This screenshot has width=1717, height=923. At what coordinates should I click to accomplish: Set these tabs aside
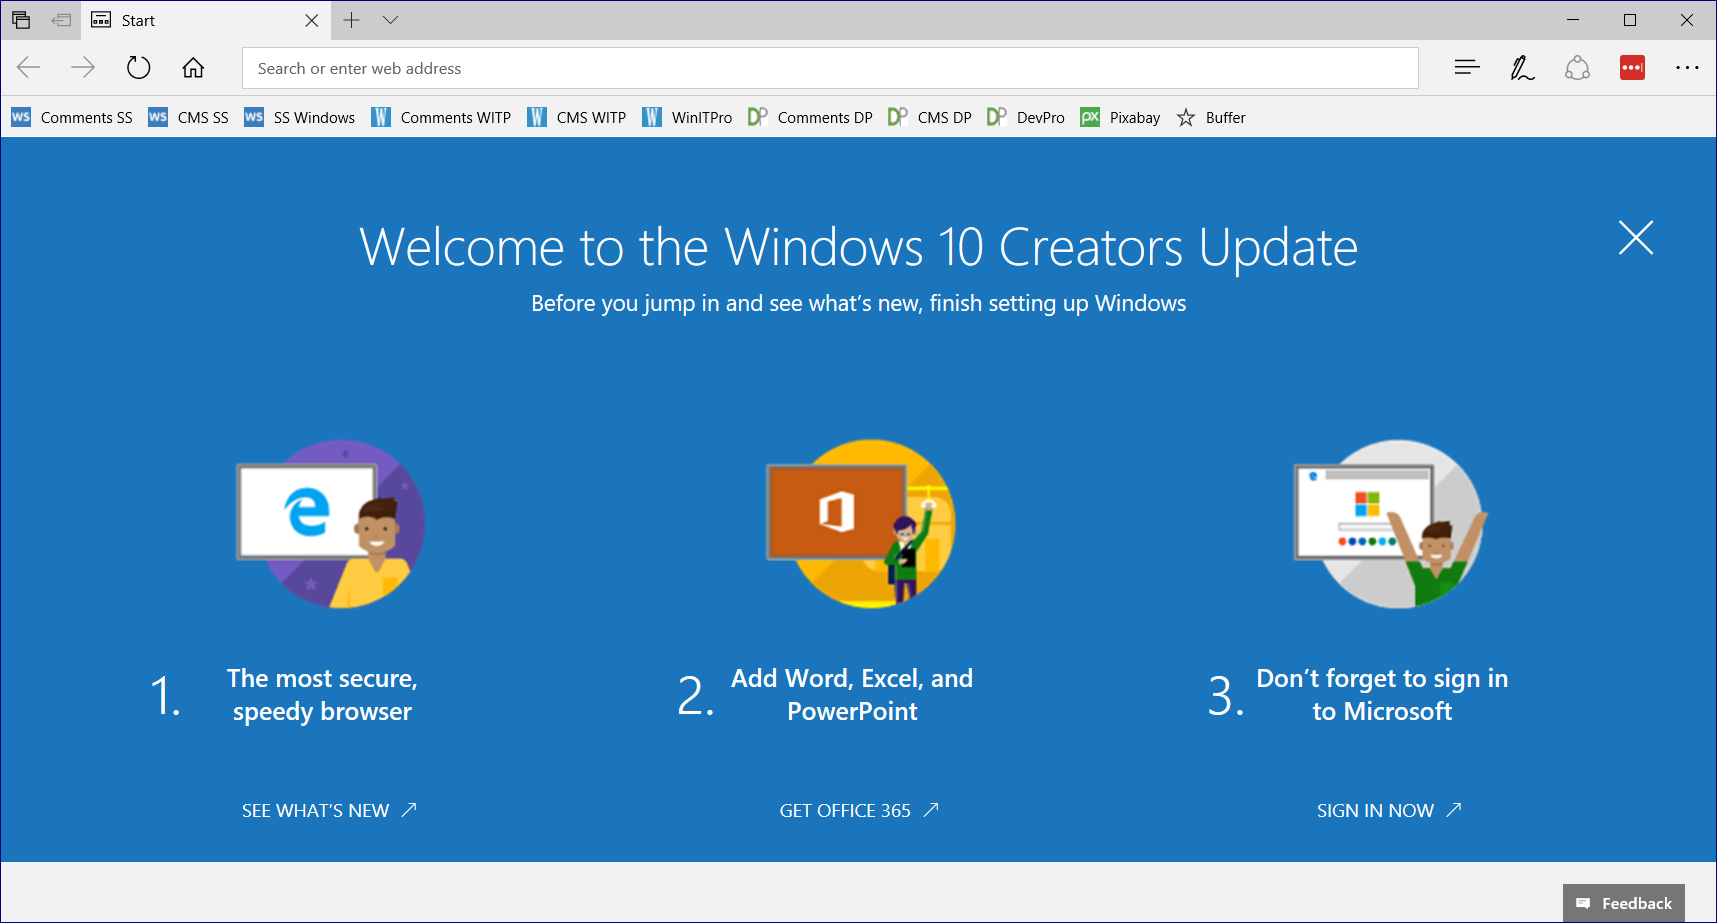[x=61, y=20]
